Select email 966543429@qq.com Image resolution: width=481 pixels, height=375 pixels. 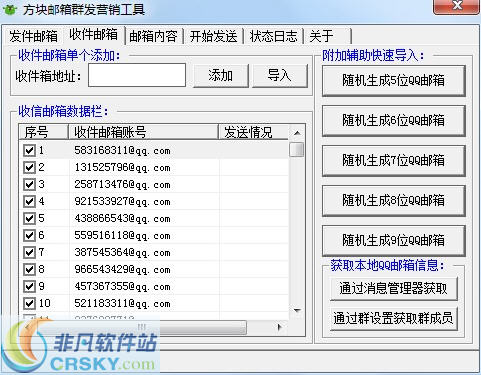click(x=122, y=269)
